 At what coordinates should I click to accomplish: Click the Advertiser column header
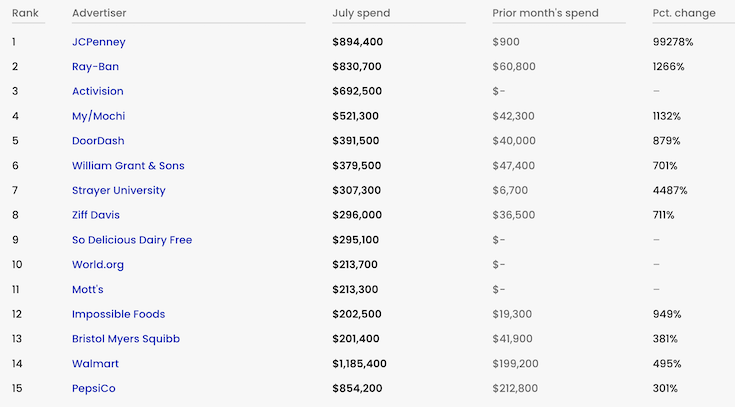coord(99,13)
